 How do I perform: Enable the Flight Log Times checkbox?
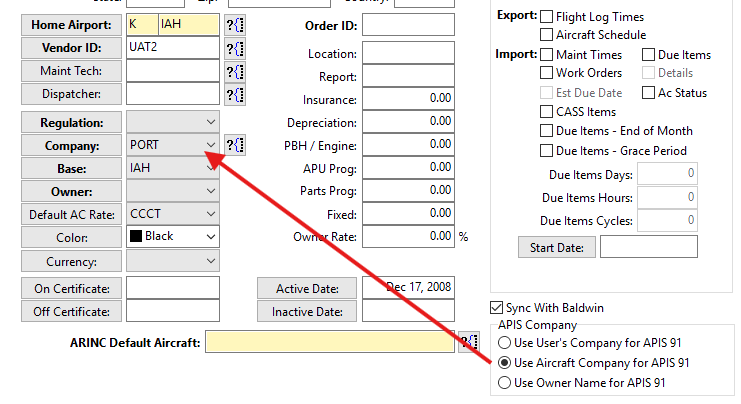point(547,17)
